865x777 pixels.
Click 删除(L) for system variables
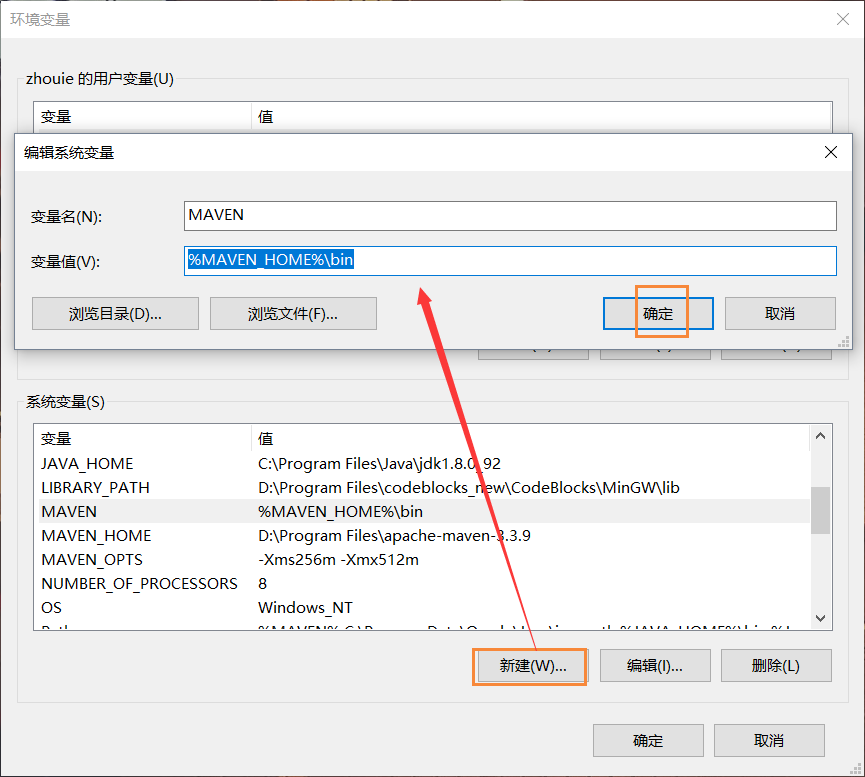click(x=776, y=666)
